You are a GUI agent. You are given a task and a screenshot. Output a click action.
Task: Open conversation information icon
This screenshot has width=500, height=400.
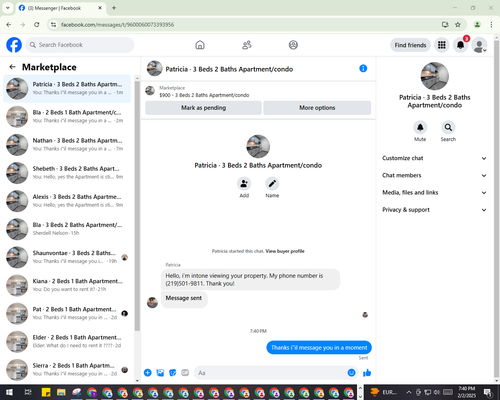coord(363,68)
